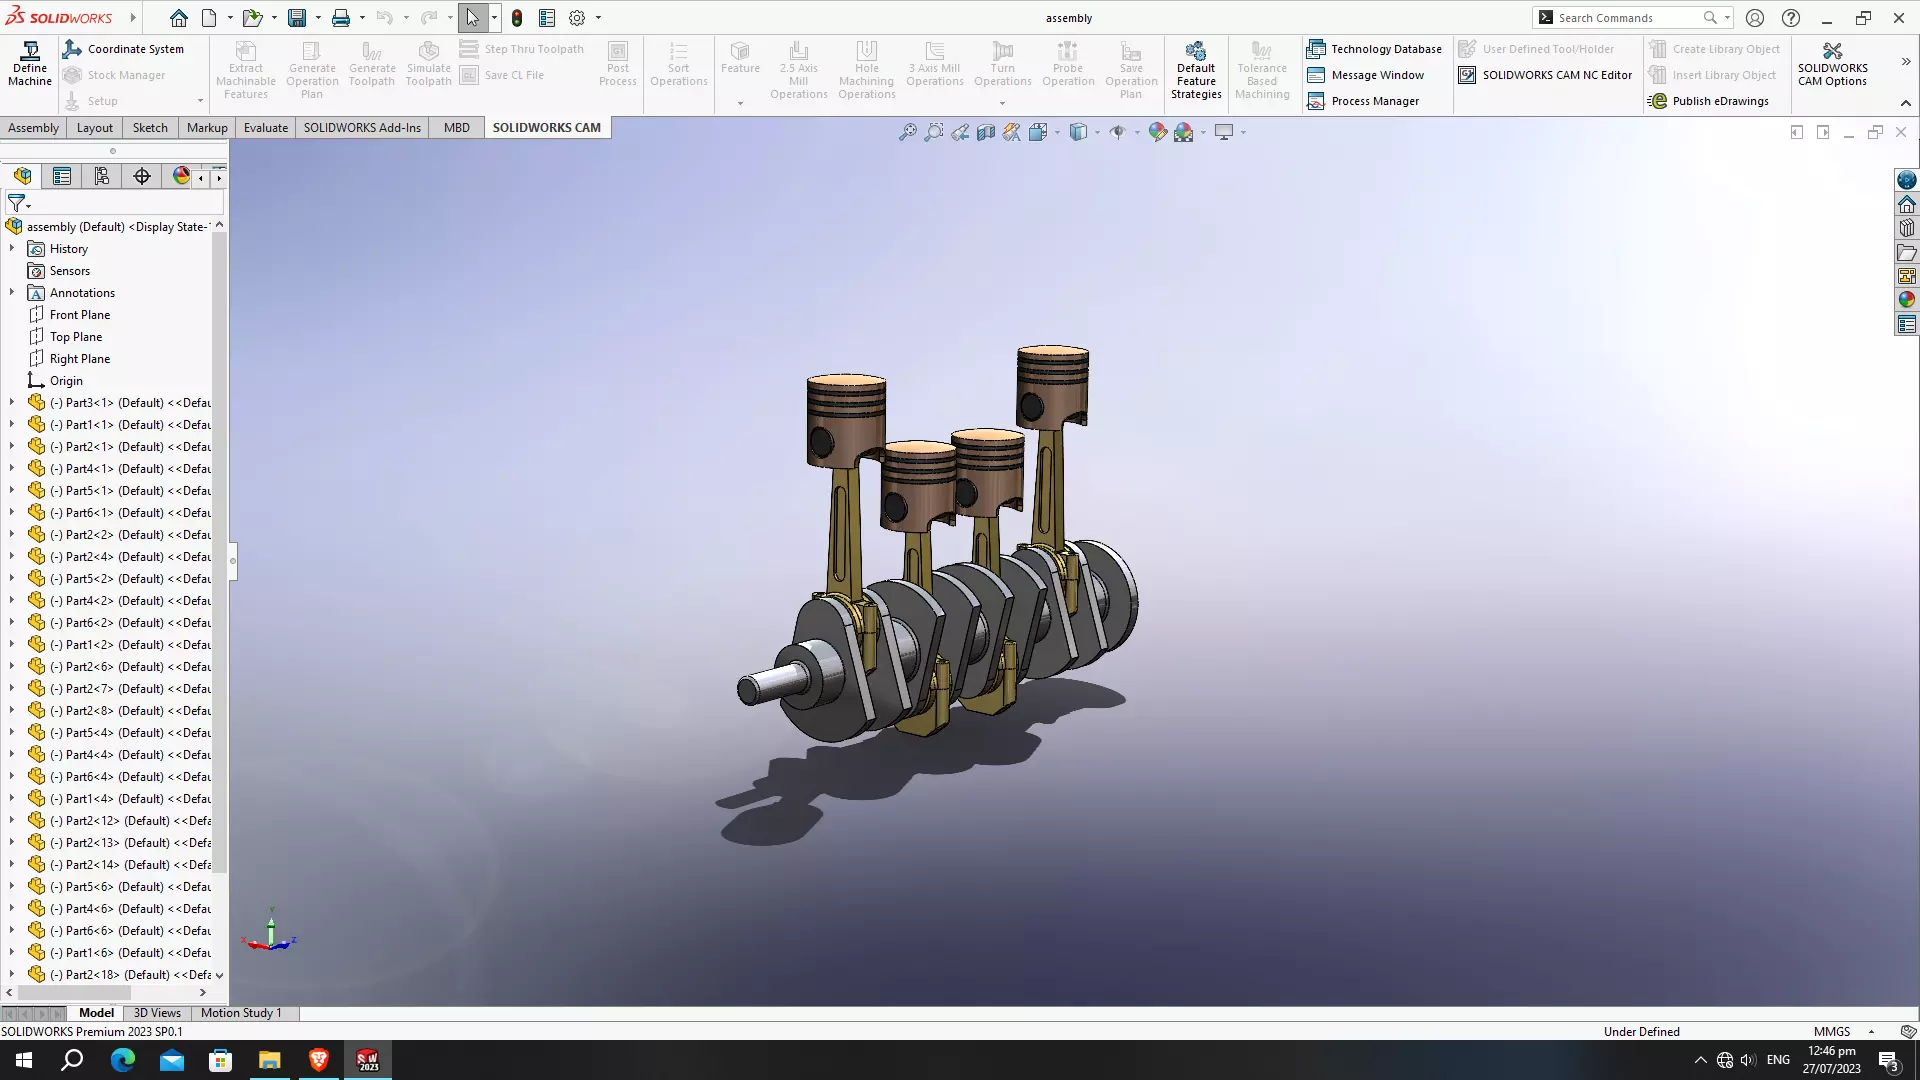Screen dimensions: 1920x1080
Task: Click the Save icon
Action: coord(297,18)
